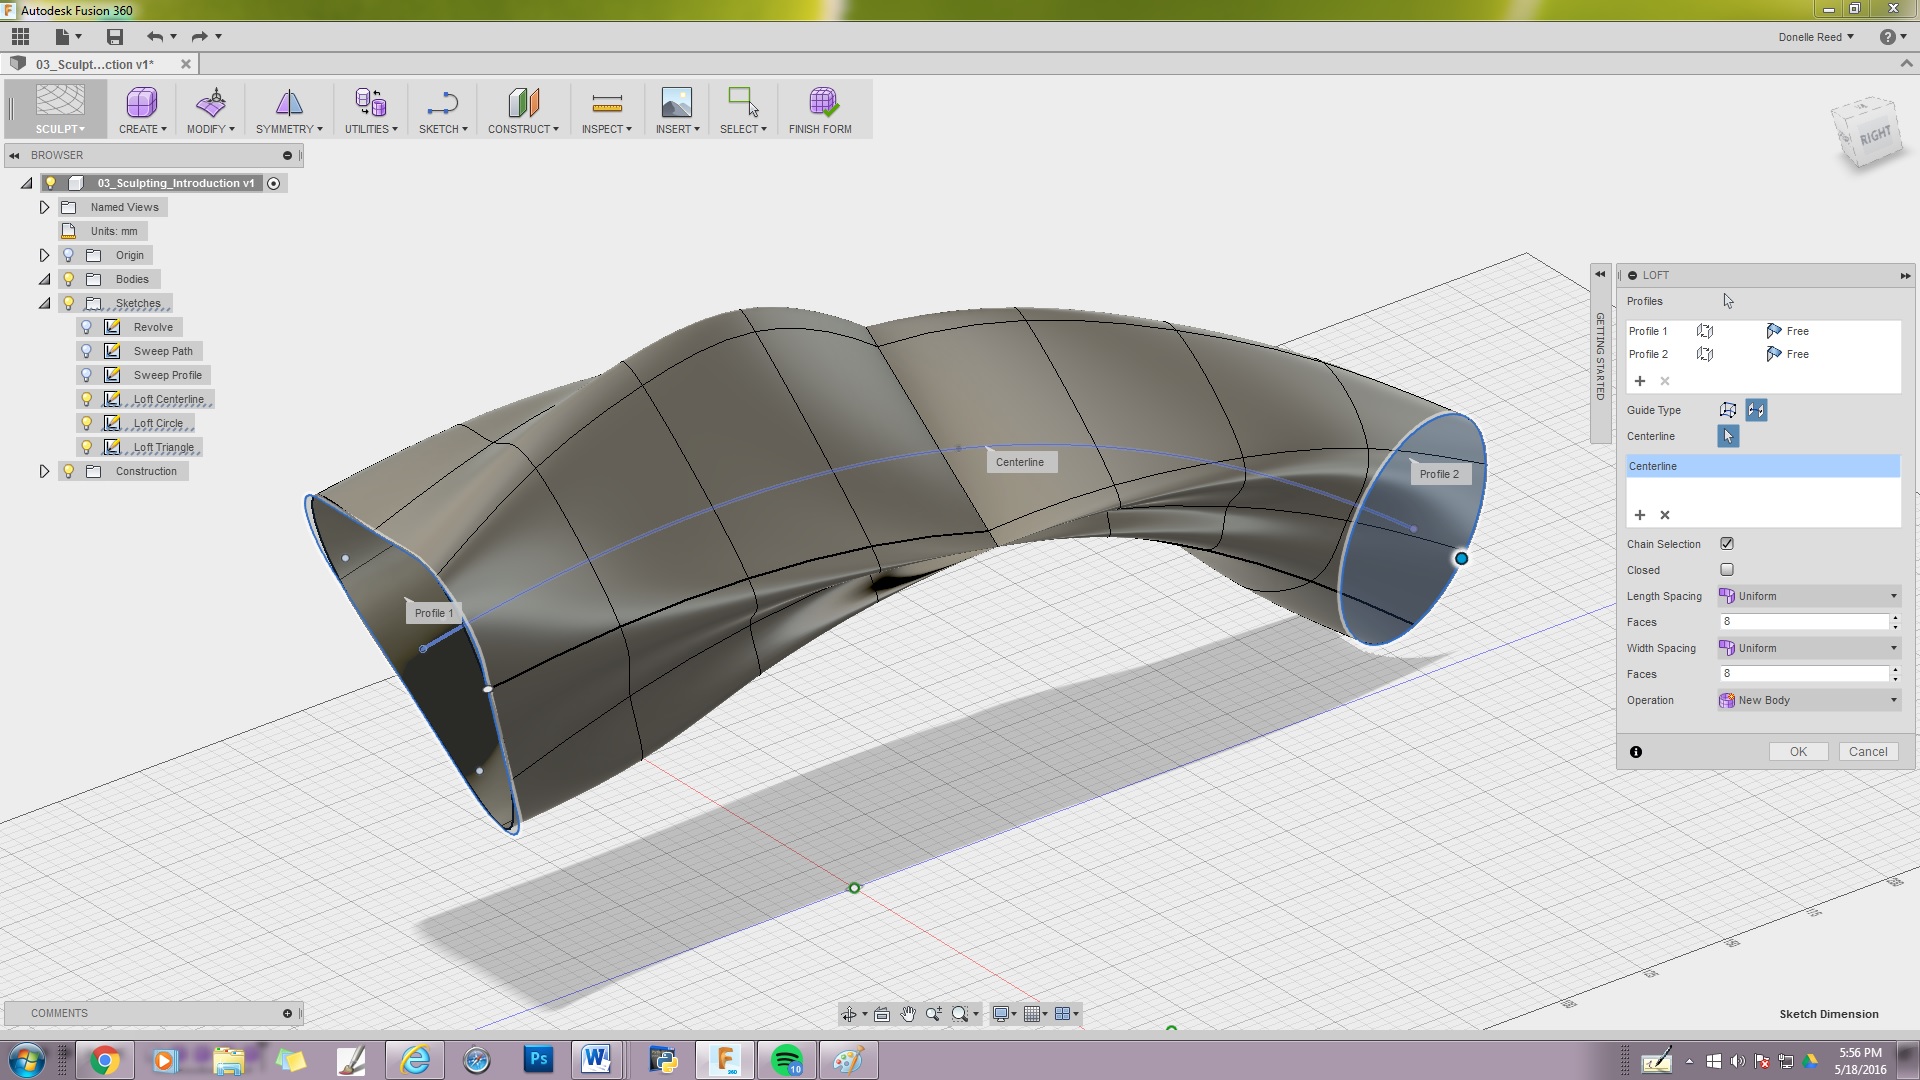Open Google Chrome from taskbar

pos(104,1060)
